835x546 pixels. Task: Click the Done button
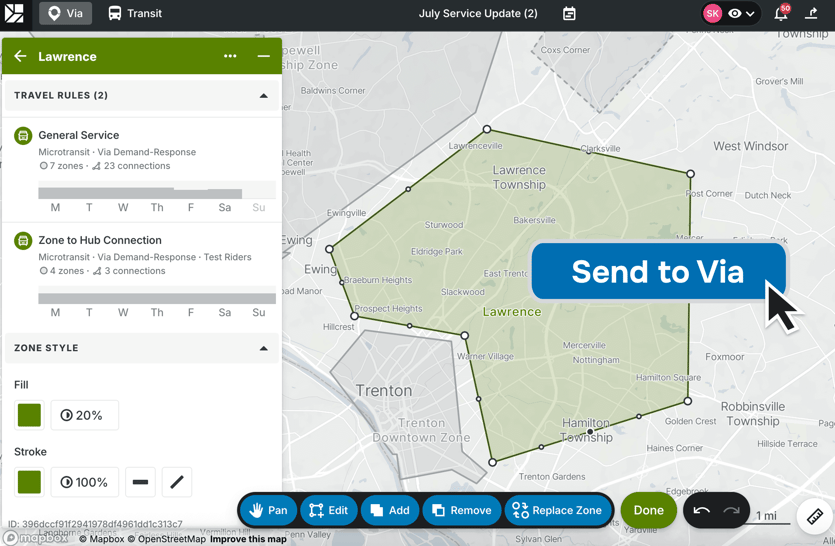(649, 510)
